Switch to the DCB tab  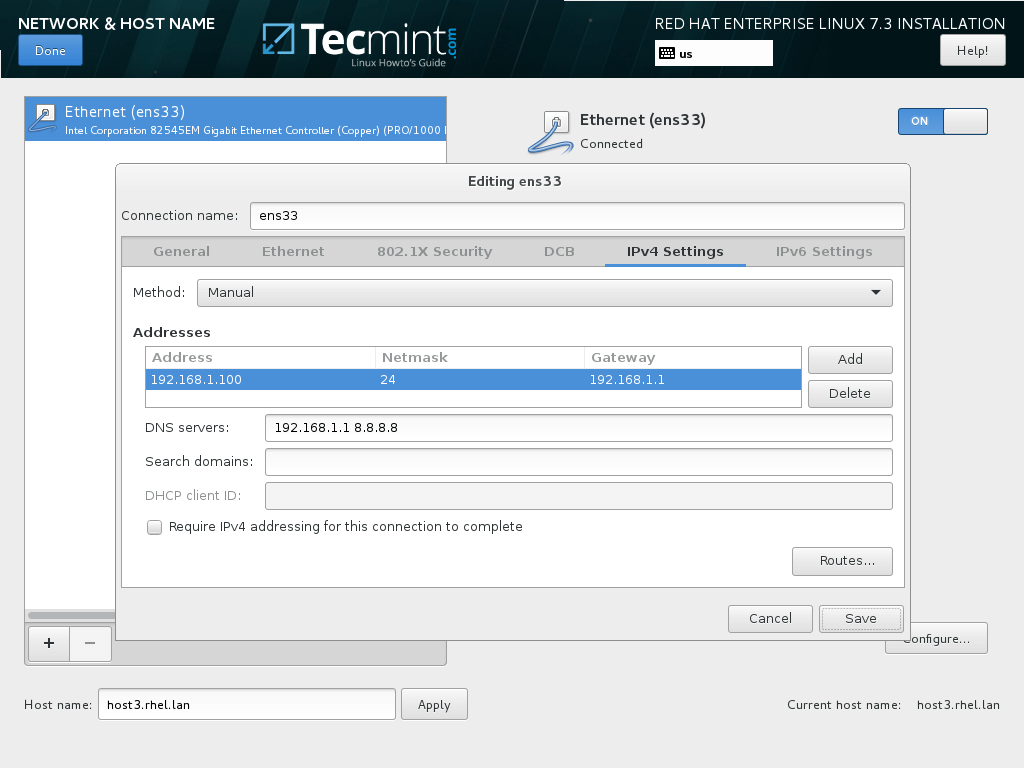[x=559, y=251]
